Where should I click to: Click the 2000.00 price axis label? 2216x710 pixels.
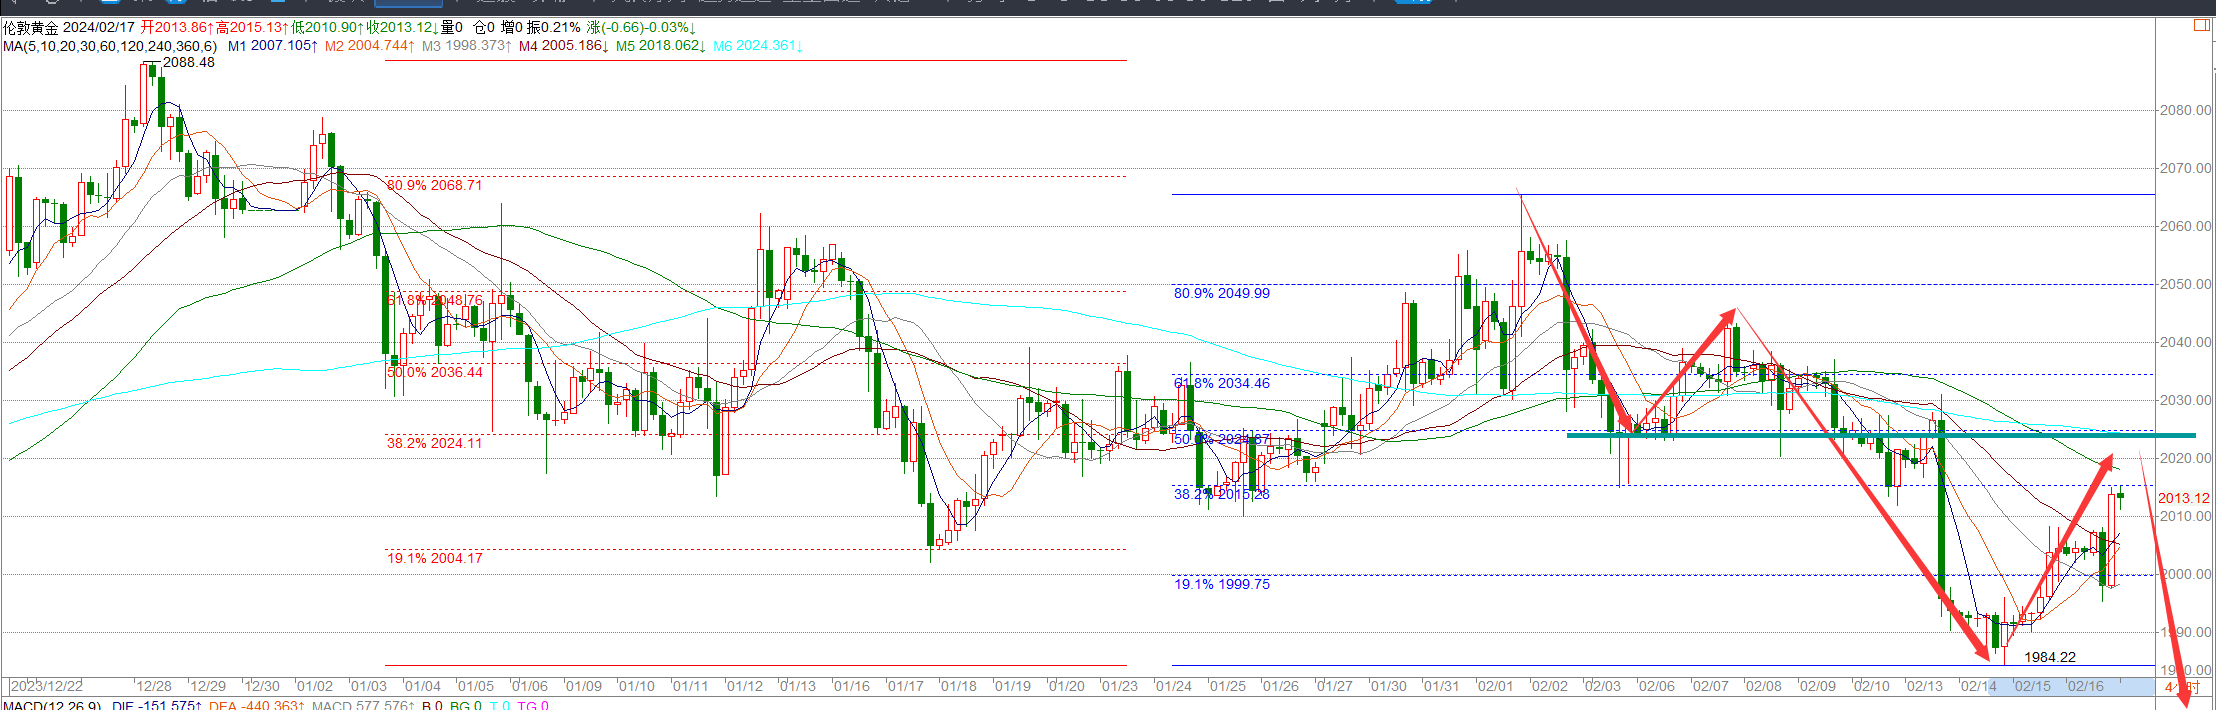[x=2185, y=574]
